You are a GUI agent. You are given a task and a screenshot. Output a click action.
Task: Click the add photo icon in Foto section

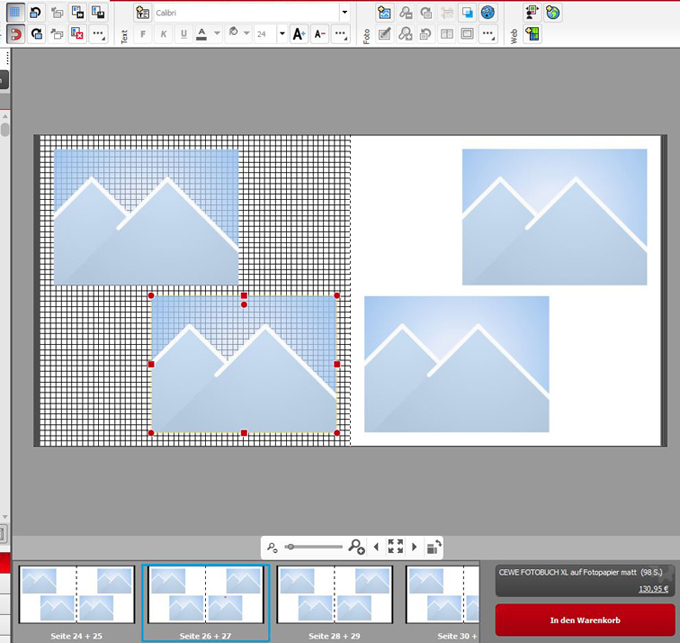point(384,13)
